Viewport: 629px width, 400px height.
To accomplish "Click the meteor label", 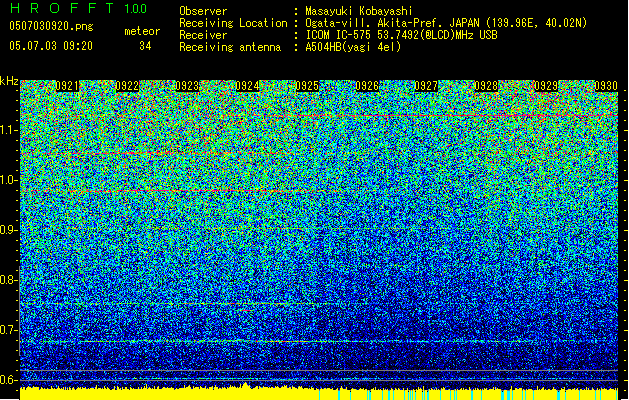I will tap(142, 31).
